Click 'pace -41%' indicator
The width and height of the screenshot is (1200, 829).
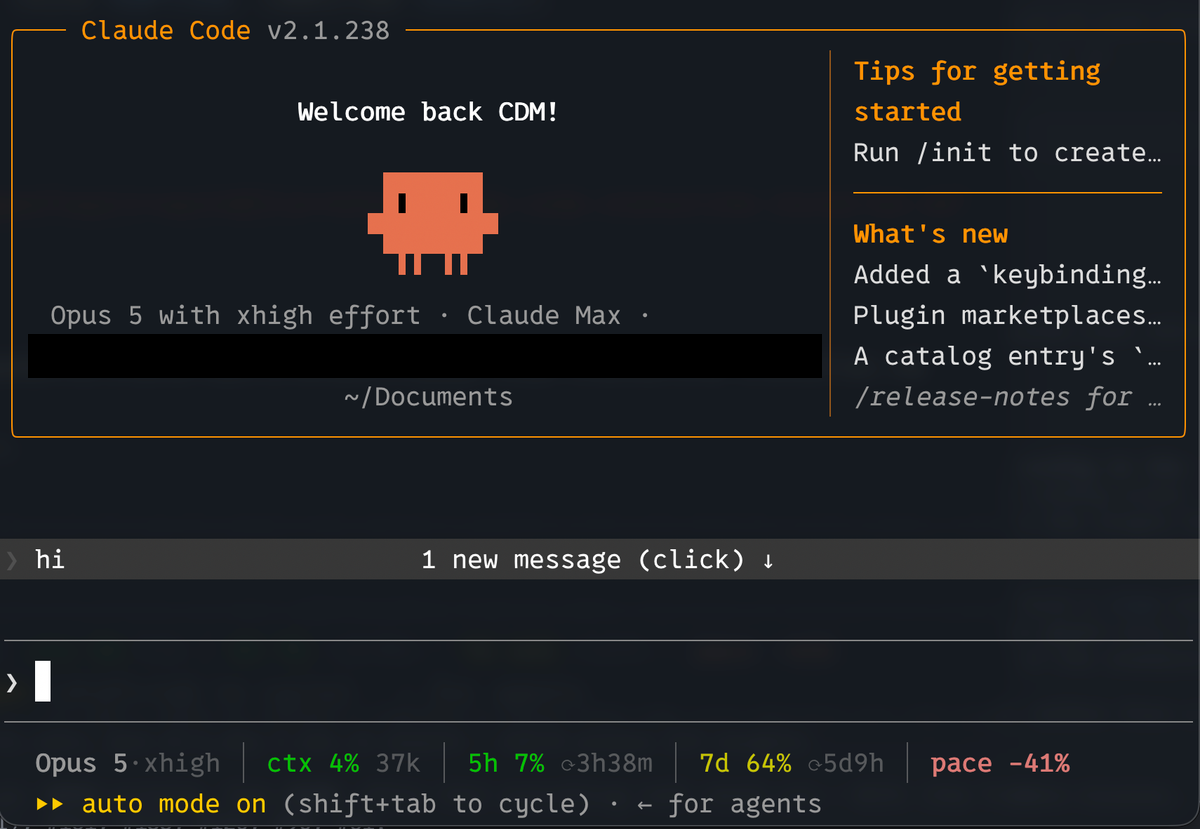pyautogui.click(x=1000, y=764)
